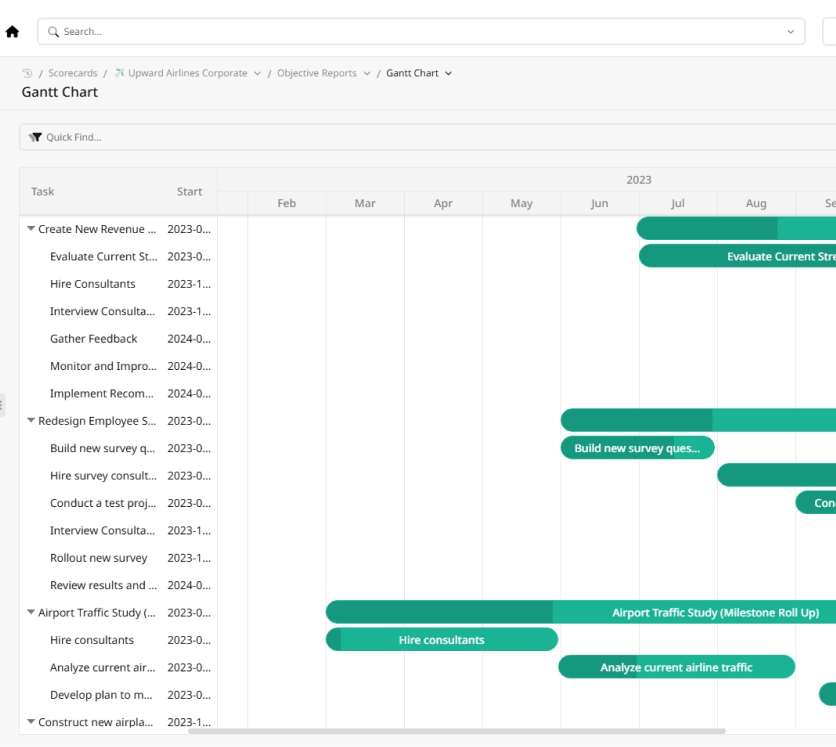Open the recent history breadcrumb icon
This screenshot has width=836, height=747.
pyautogui.click(x=27, y=73)
